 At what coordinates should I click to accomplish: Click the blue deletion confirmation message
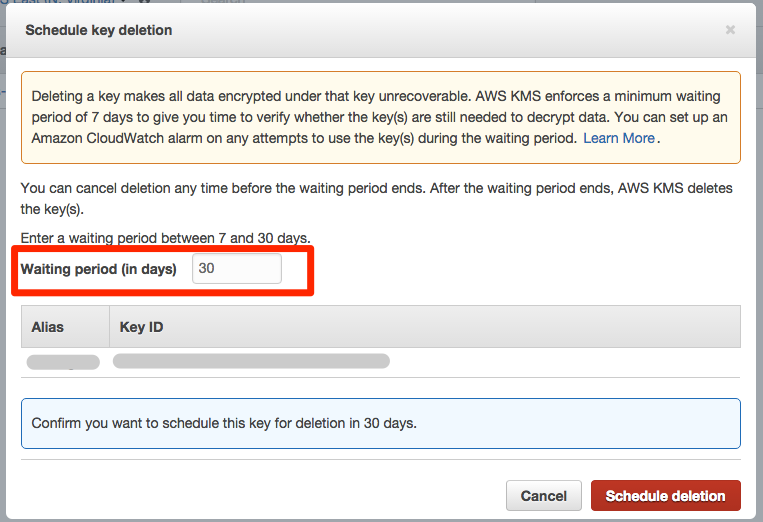tap(224, 423)
